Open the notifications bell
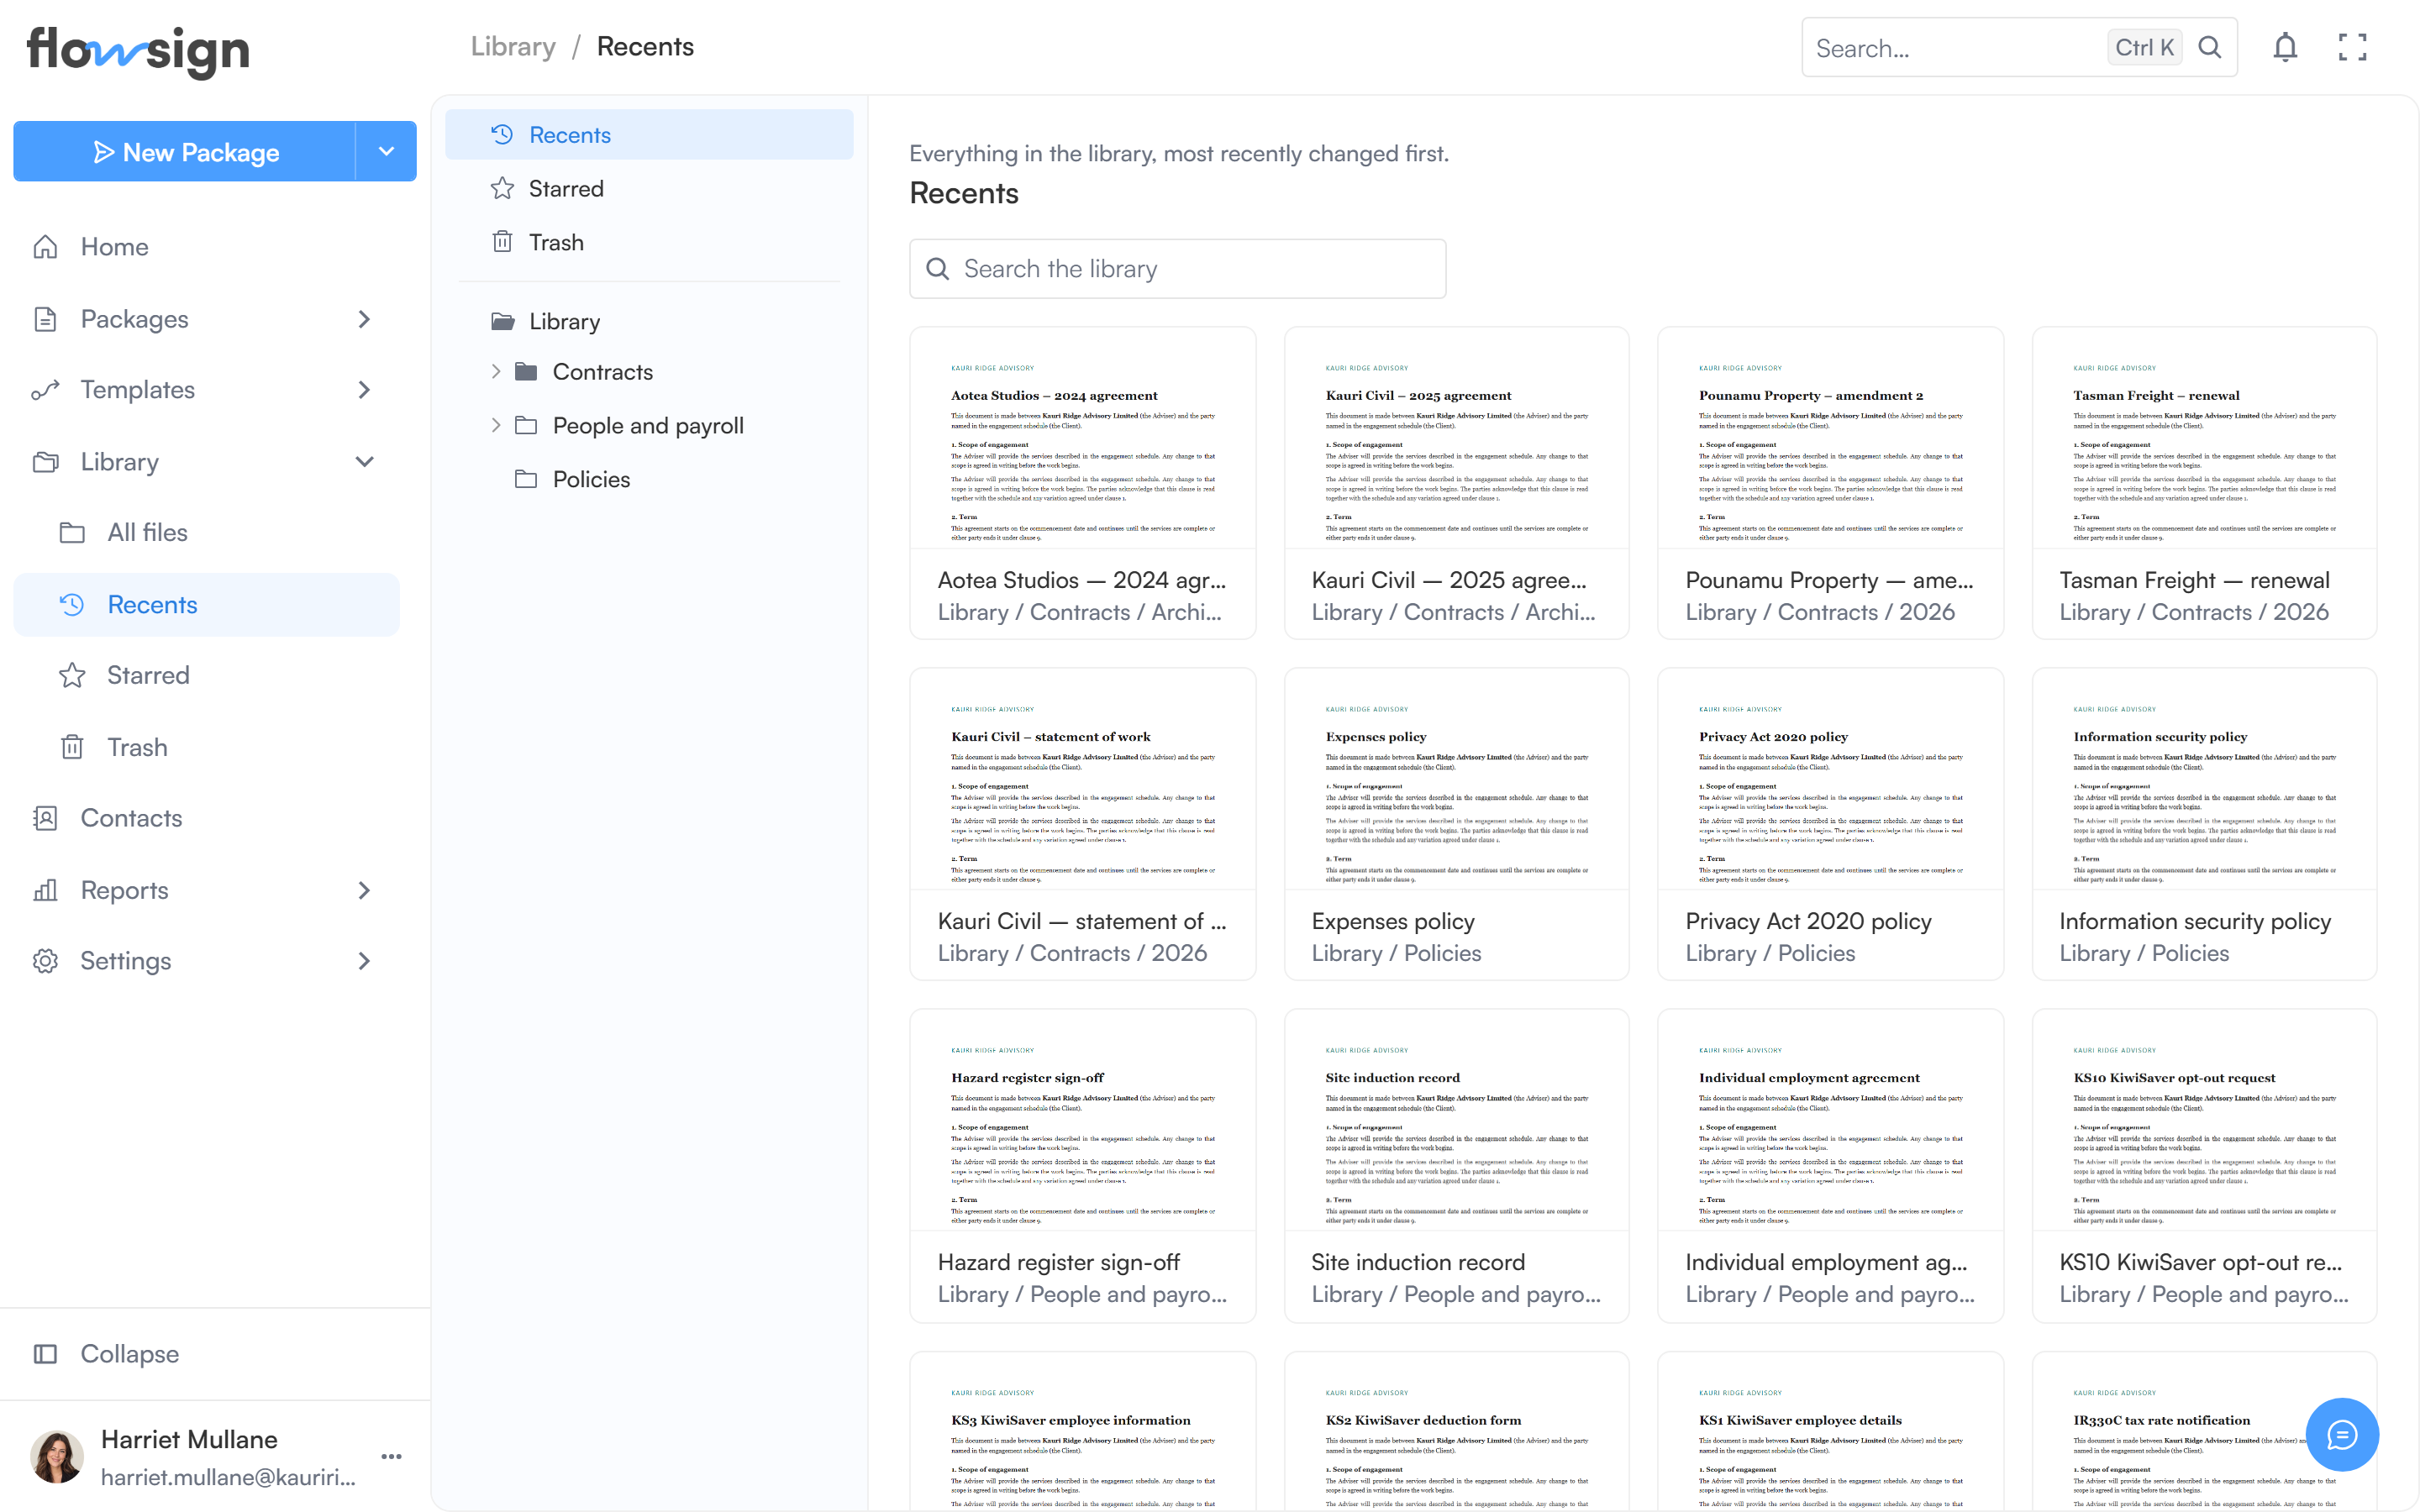Screen dimensions: 2420x1512 tap(2285, 47)
